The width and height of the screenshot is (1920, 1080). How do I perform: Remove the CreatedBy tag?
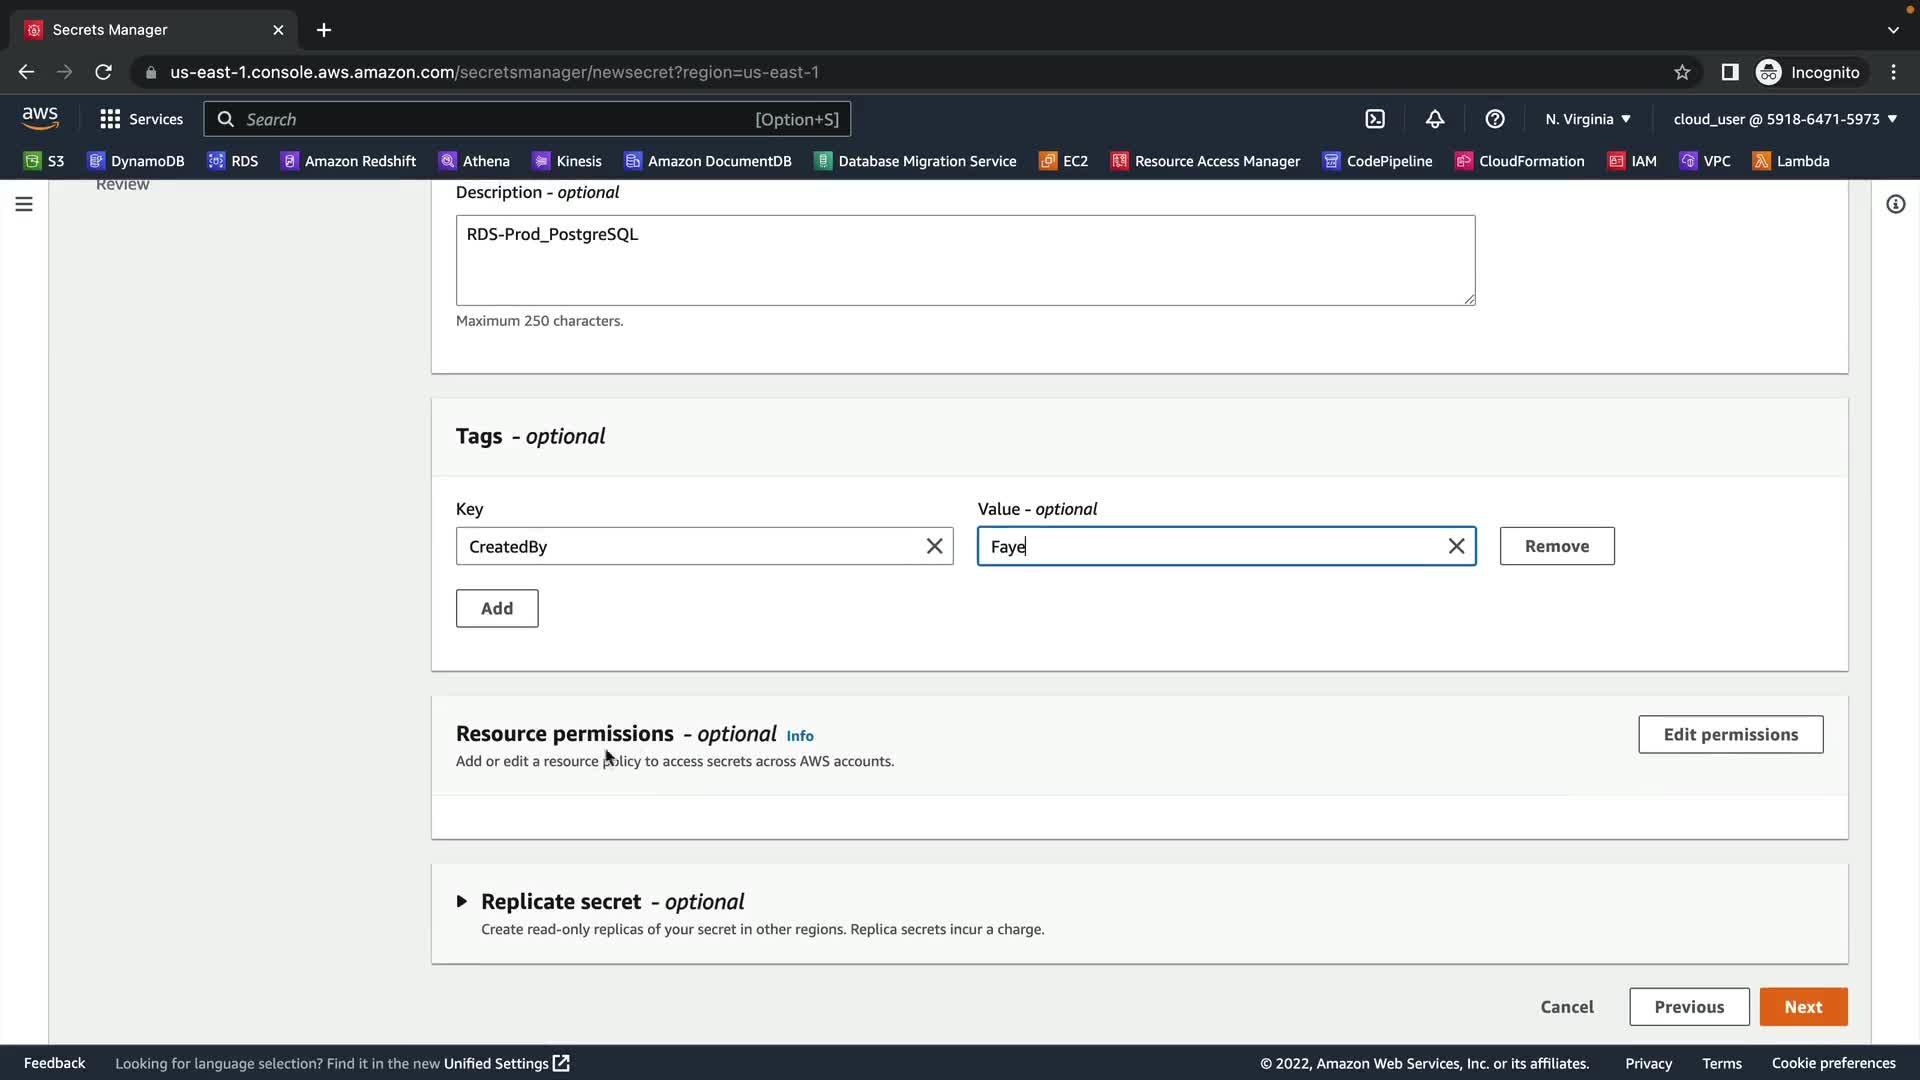(x=1556, y=546)
